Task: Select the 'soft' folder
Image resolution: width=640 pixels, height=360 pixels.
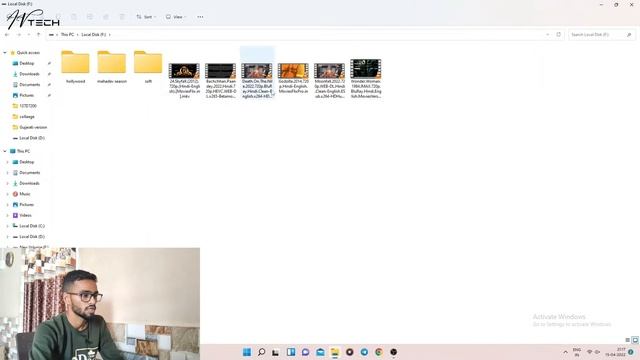Action: point(148,67)
